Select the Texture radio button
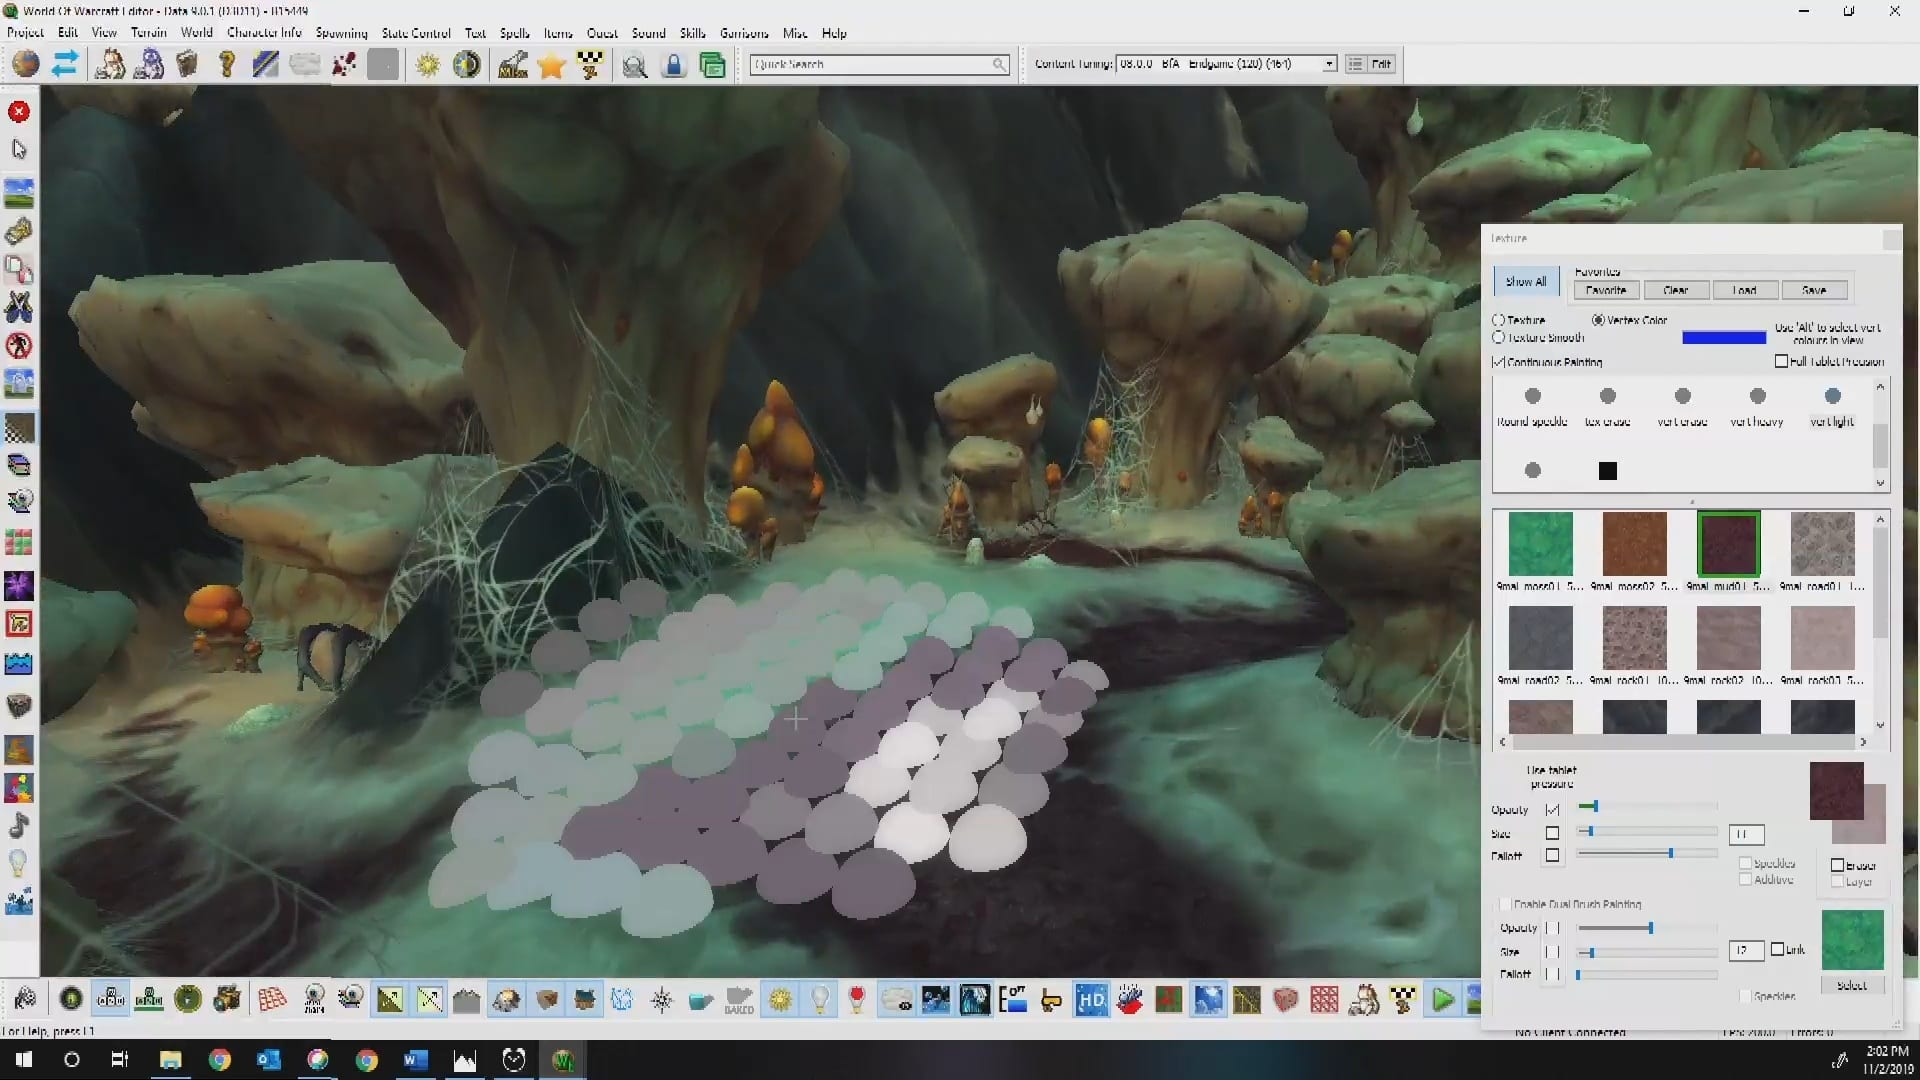 pyautogui.click(x=1499, y=320)
